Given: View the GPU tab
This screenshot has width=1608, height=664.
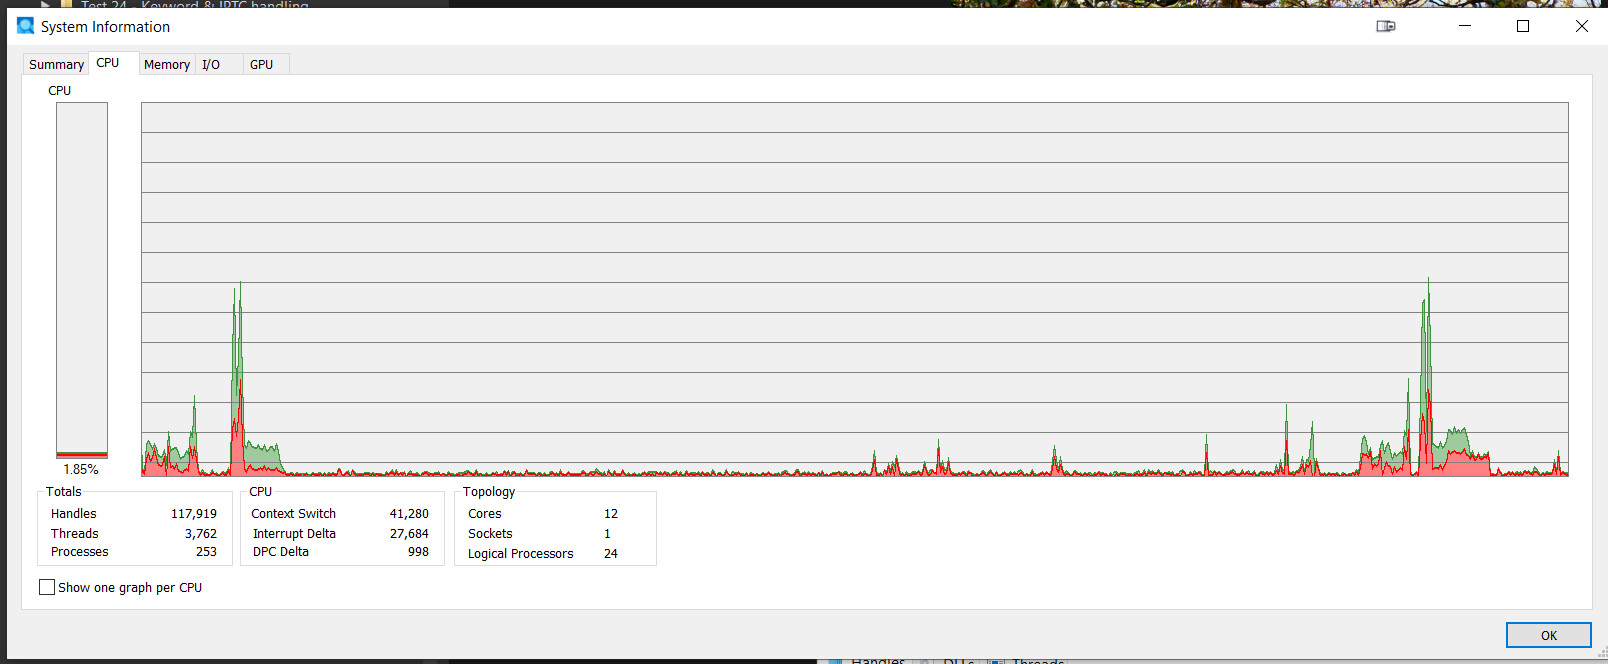Looking at the screenshot, I should point(261,64).
